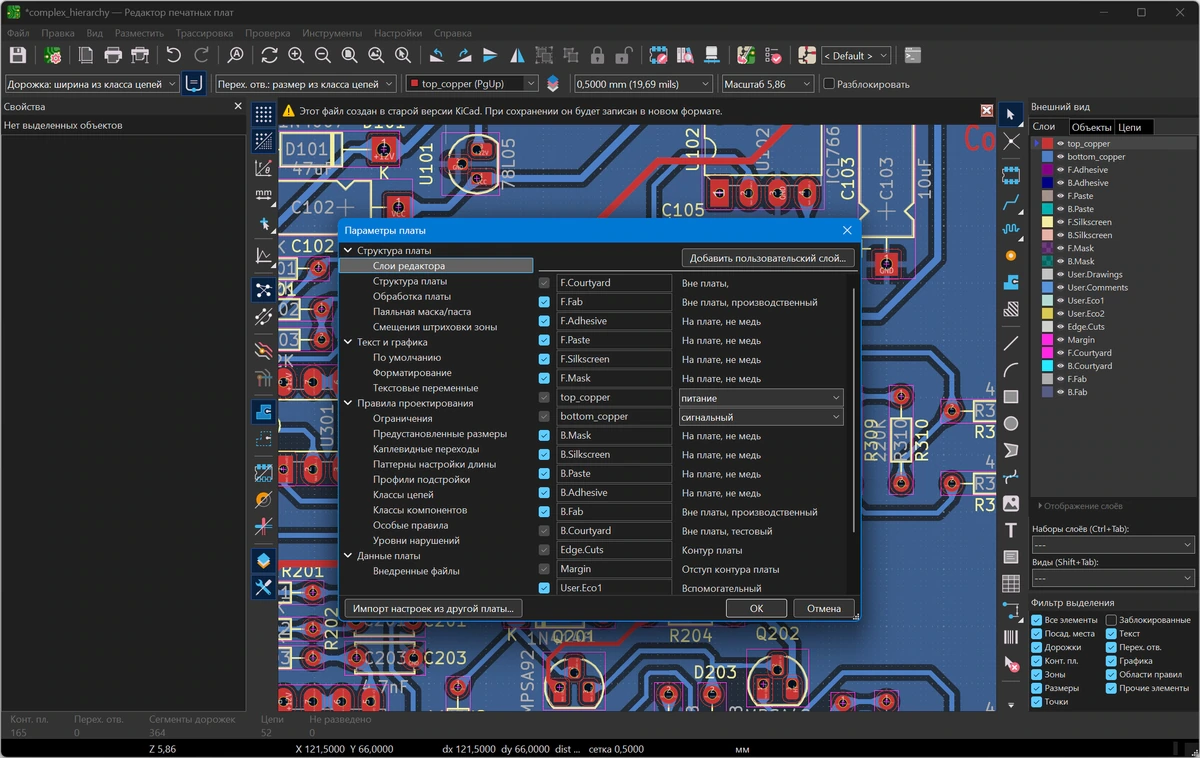The image size is (1200, 758).
Task: Select the Draw arc tool
Action: (1011, 370)
